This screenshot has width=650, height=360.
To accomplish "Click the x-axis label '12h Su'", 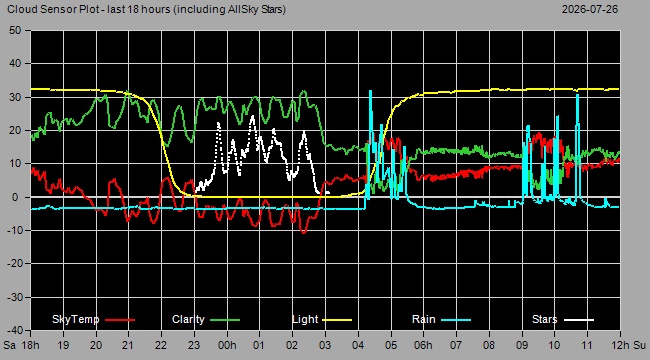I will click(x=628, y=345).
